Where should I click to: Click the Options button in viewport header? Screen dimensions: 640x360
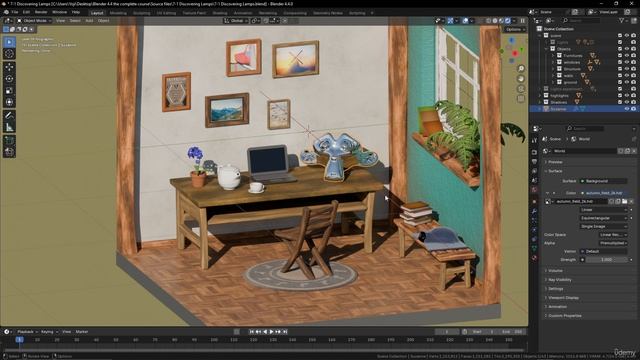pos(514,29)
